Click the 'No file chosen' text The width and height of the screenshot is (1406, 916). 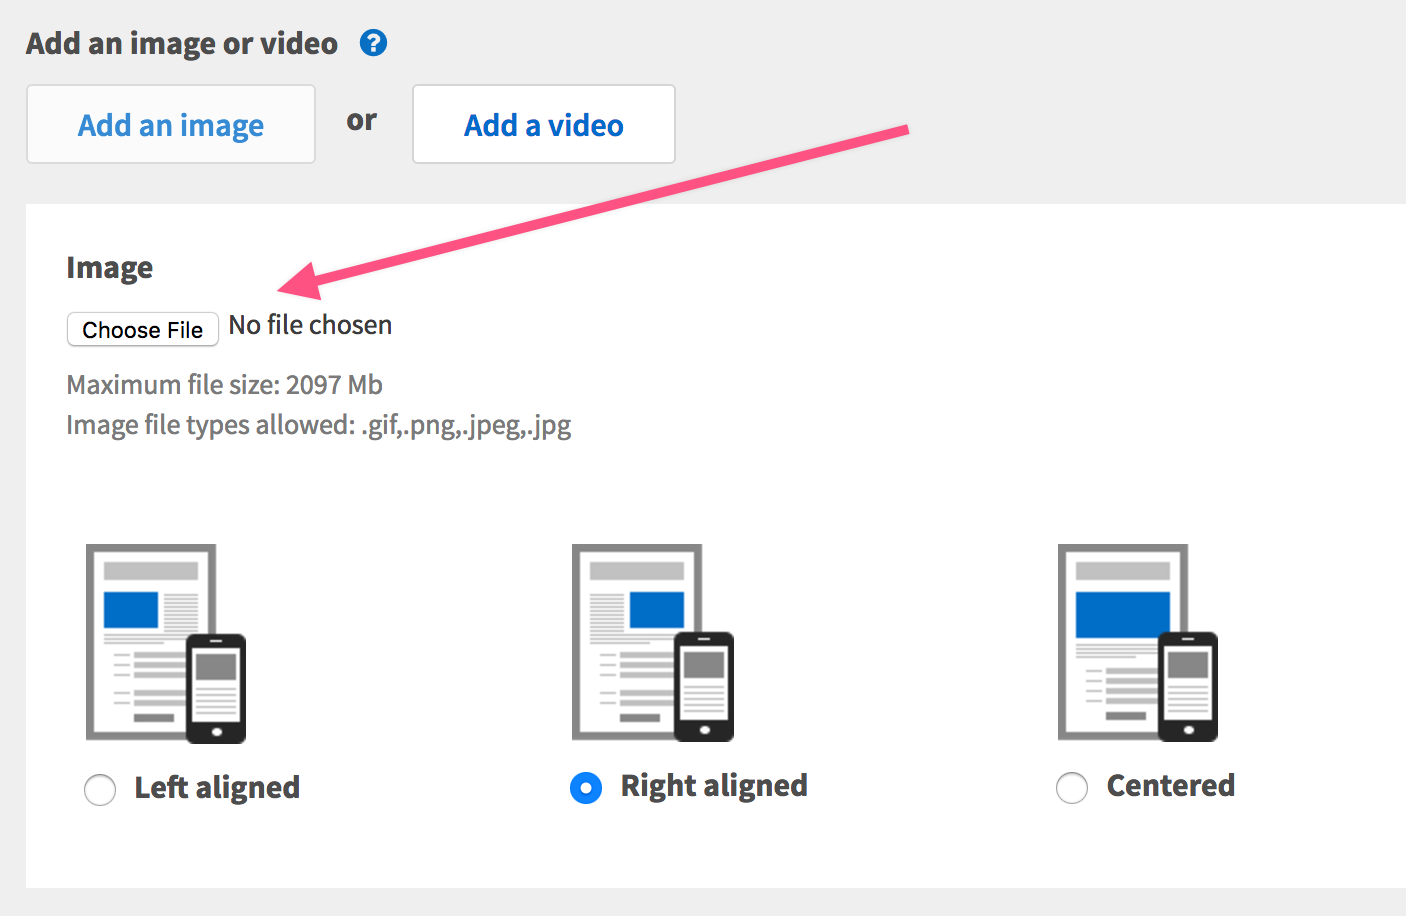pos(310,326)
